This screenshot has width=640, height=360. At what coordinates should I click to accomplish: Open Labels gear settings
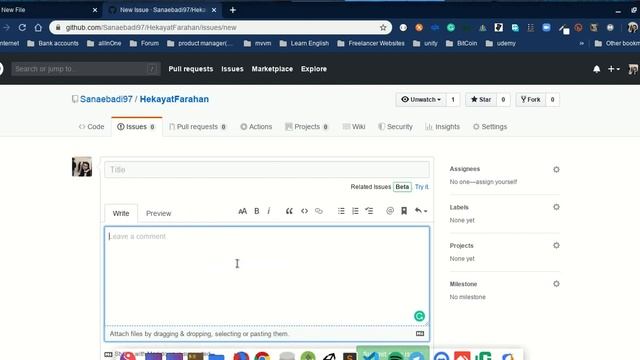pyautogui.click(x=556, y=207)
